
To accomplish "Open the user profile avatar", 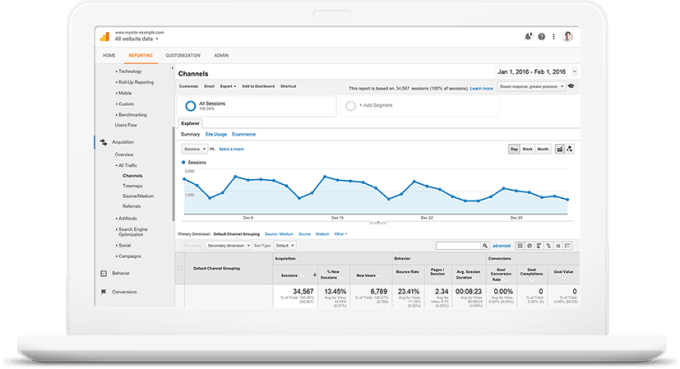I will (x=568, y=36).
